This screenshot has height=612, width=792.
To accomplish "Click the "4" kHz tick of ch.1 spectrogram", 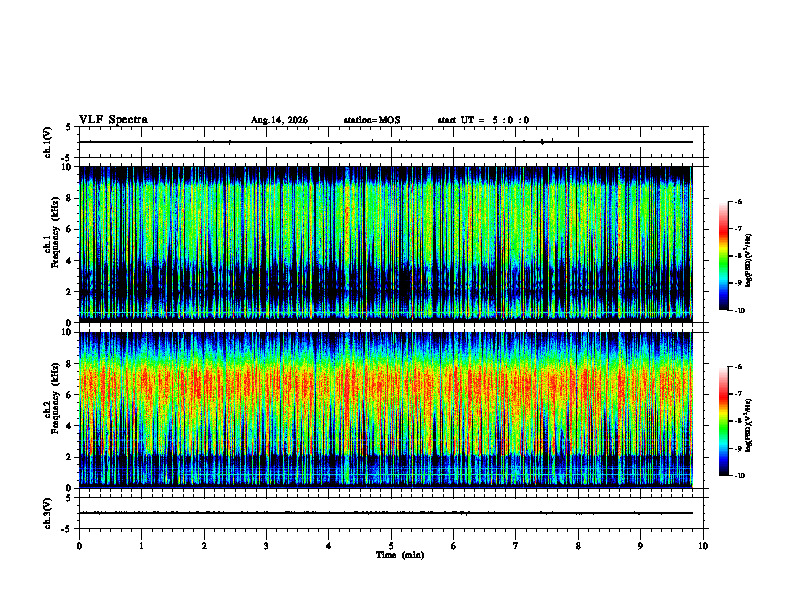I will point(71,261).
